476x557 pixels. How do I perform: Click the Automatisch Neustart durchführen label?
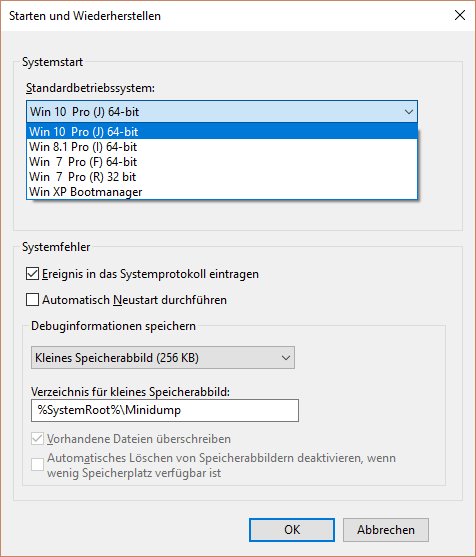tap(134, 300)
